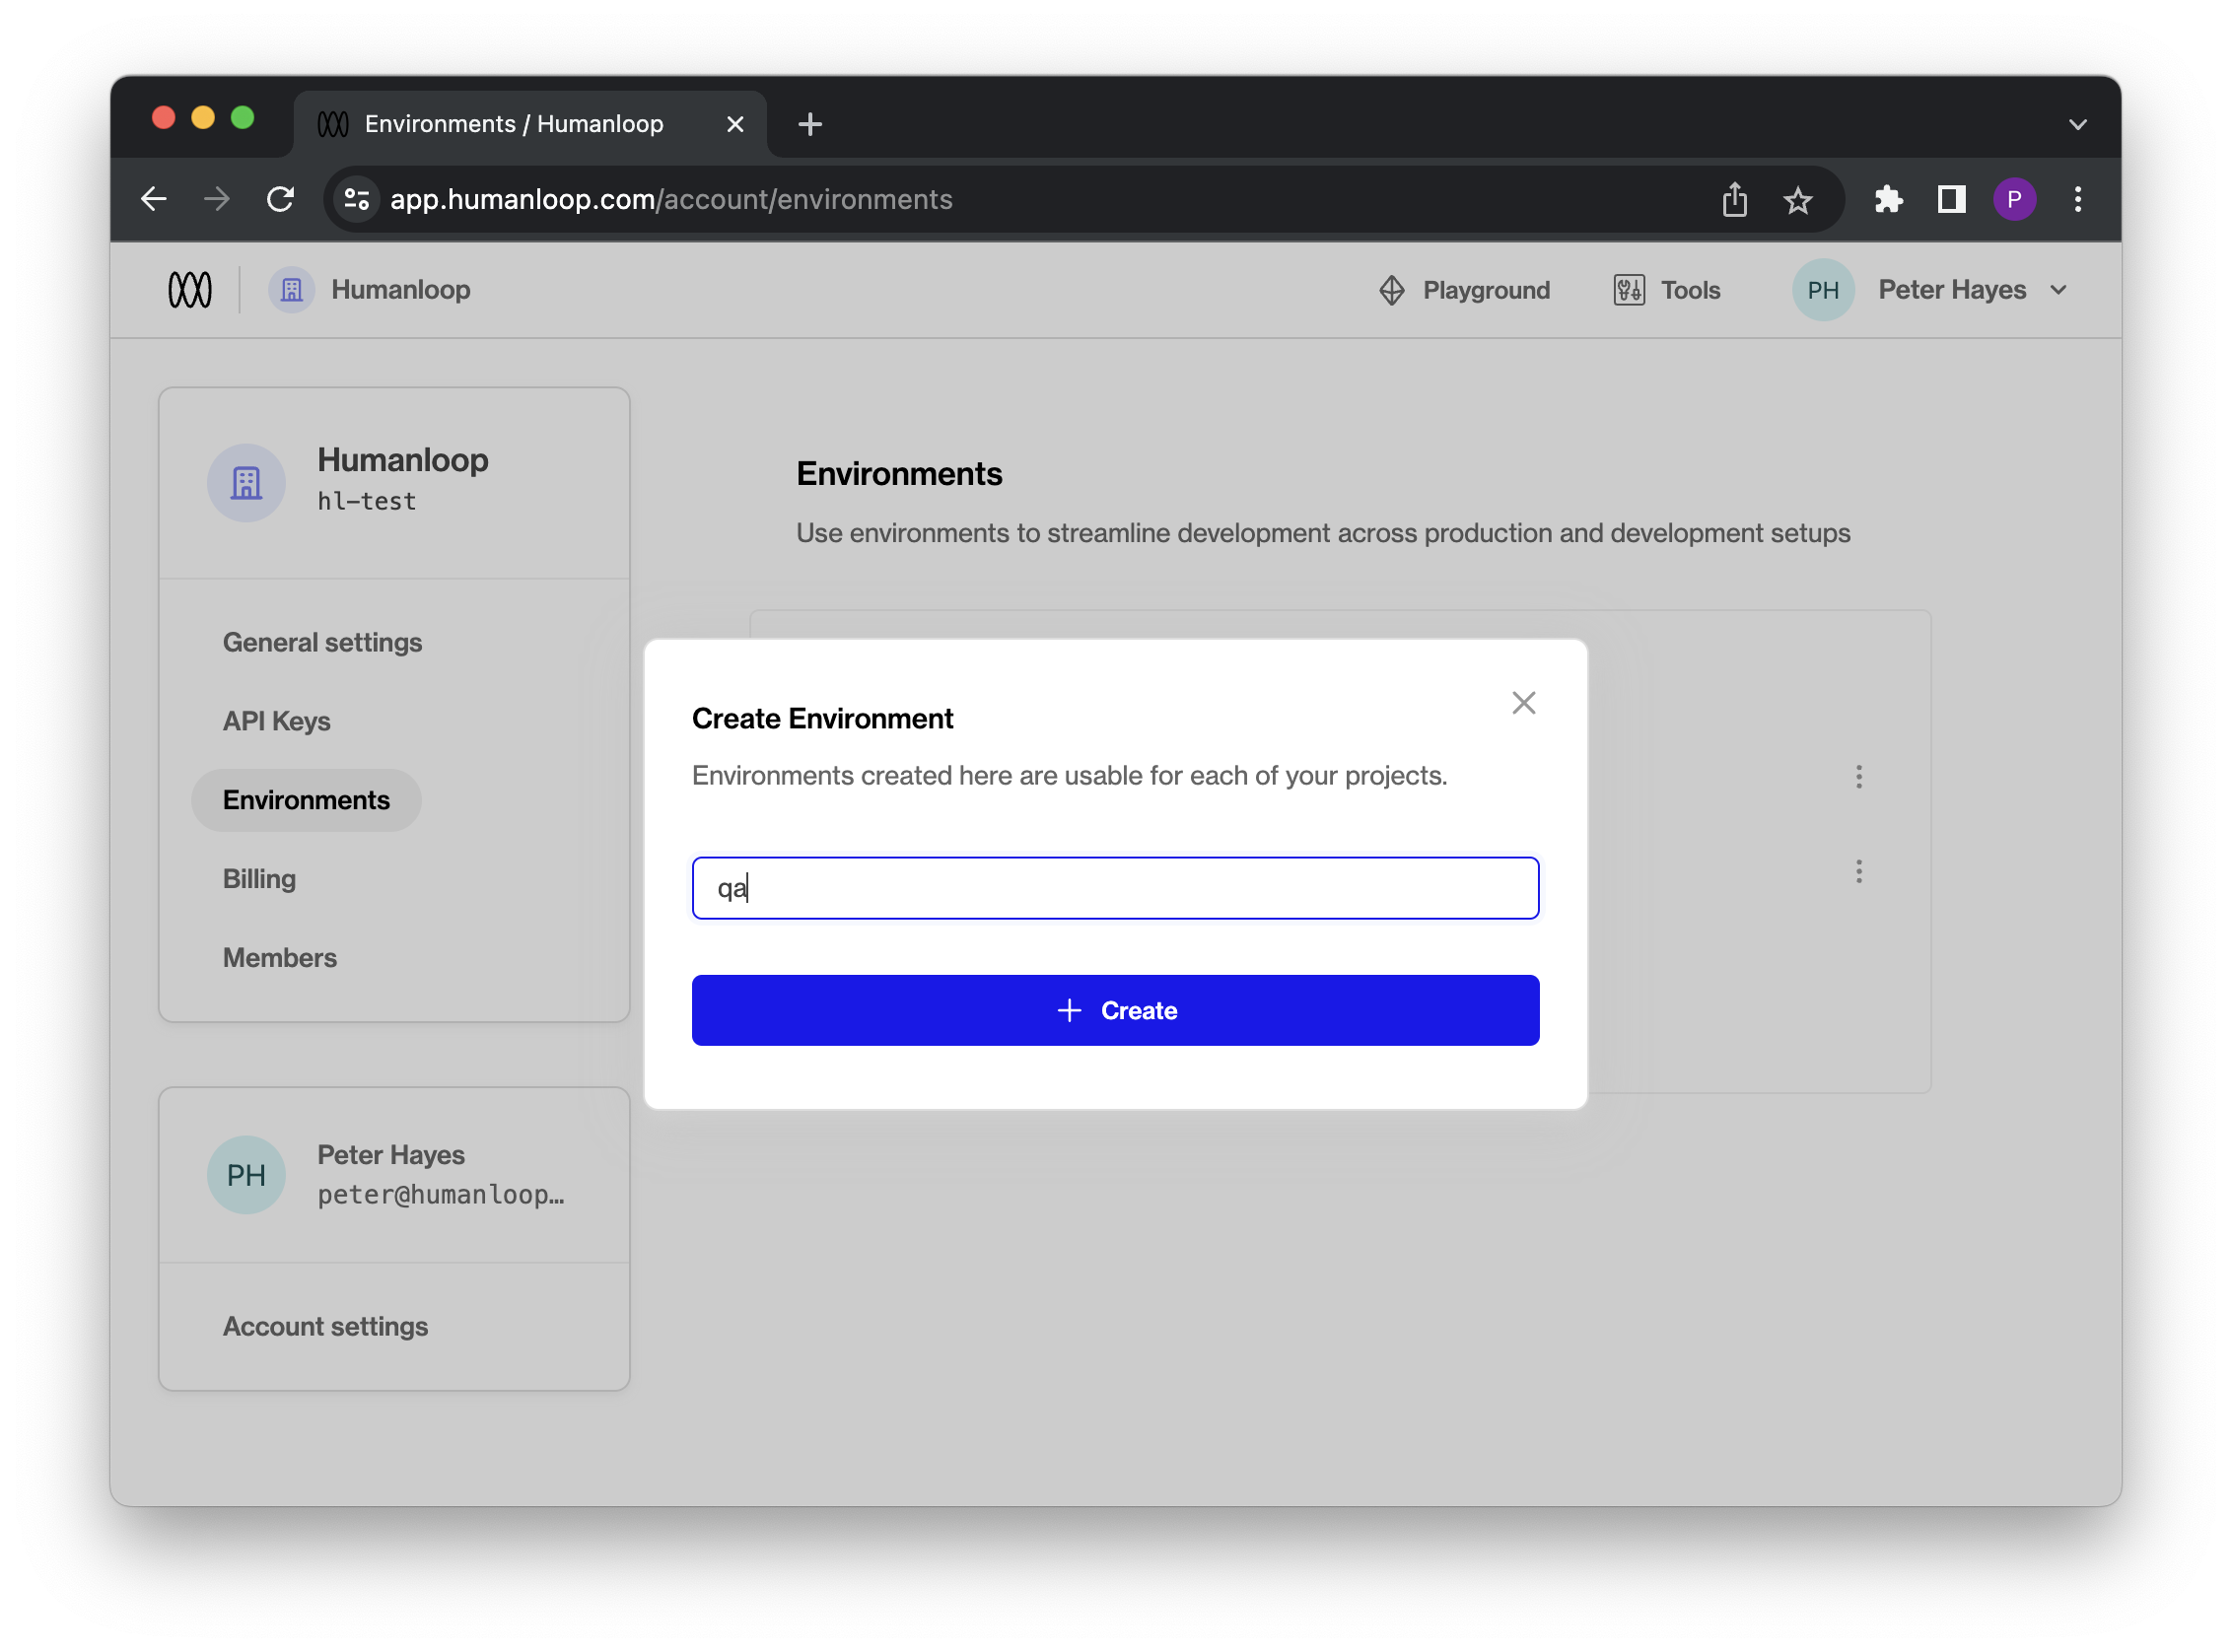Click the 'Use environments to streamline development' text
Viewport: 2232px width, 1652px height.
1322,533
